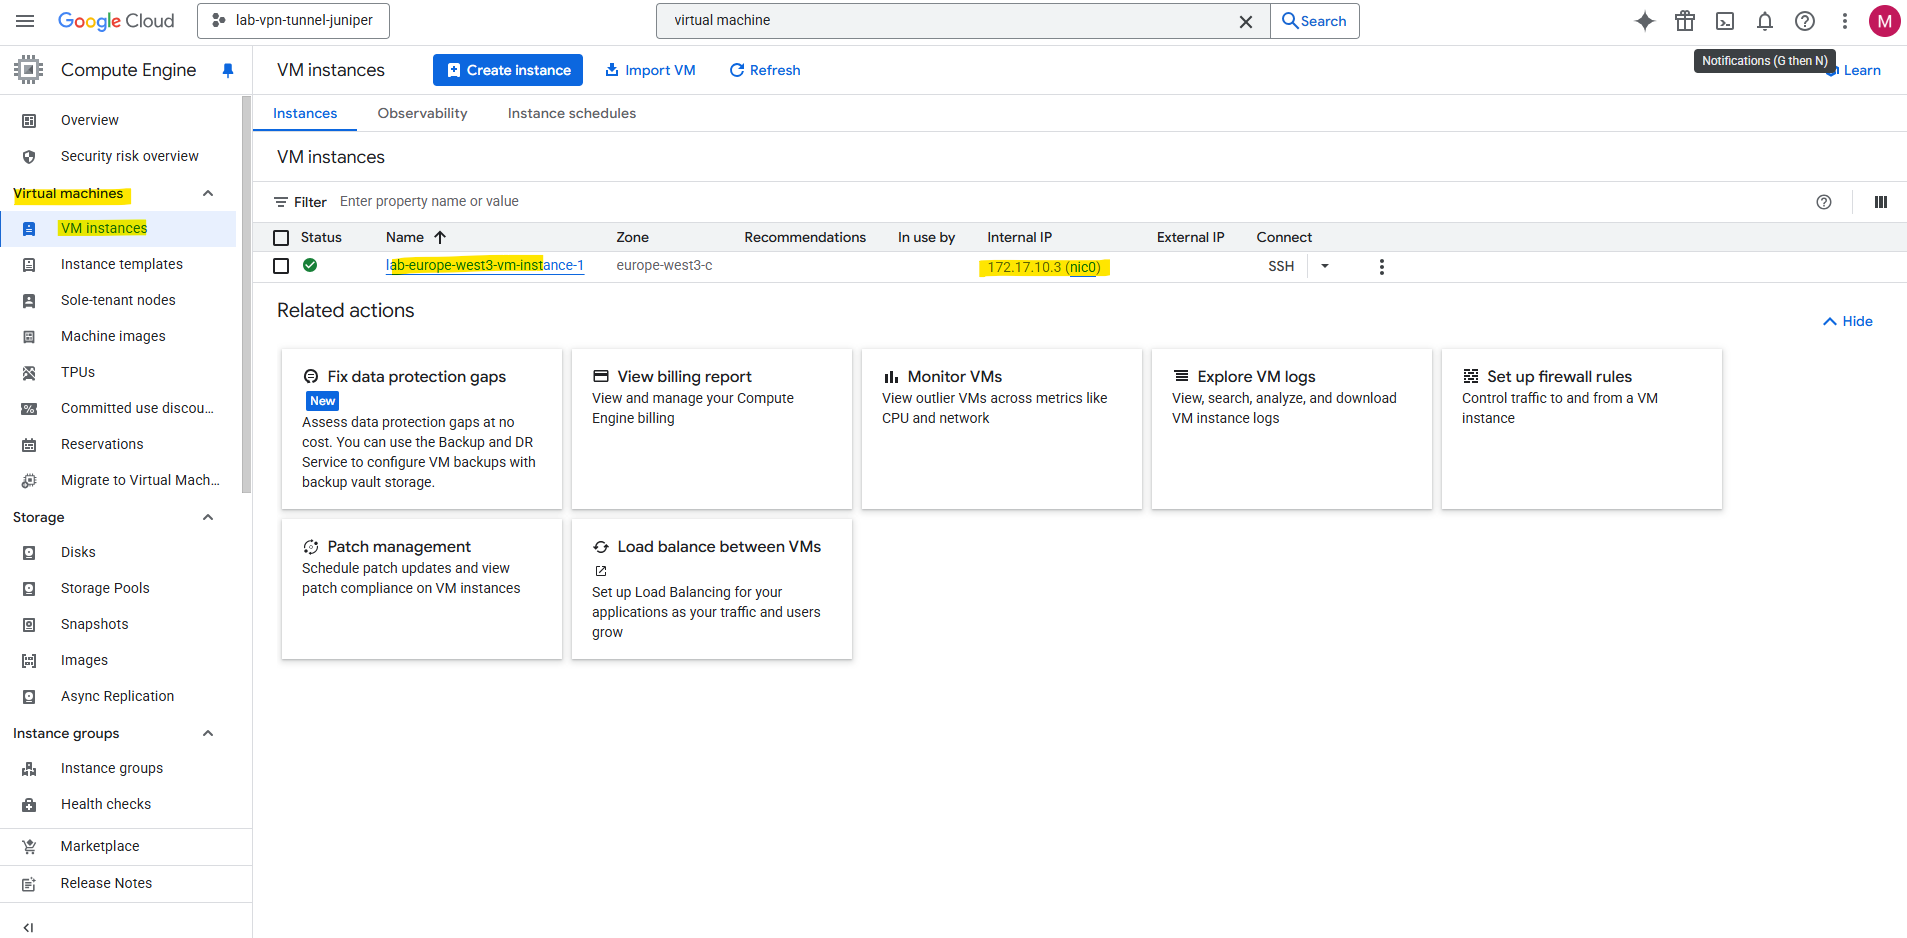Open project selector lab-vpn-tunnel-juniper
This screenshot has width=1907, height=938.
[x=293, y=21]
